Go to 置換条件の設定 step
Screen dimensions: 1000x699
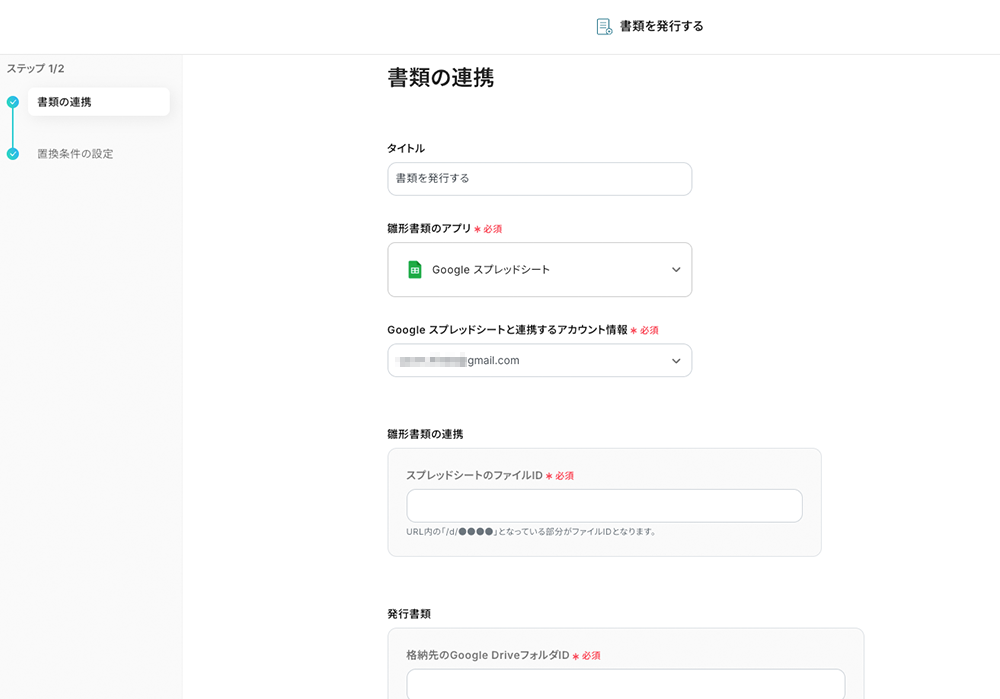tap(75, 154)
